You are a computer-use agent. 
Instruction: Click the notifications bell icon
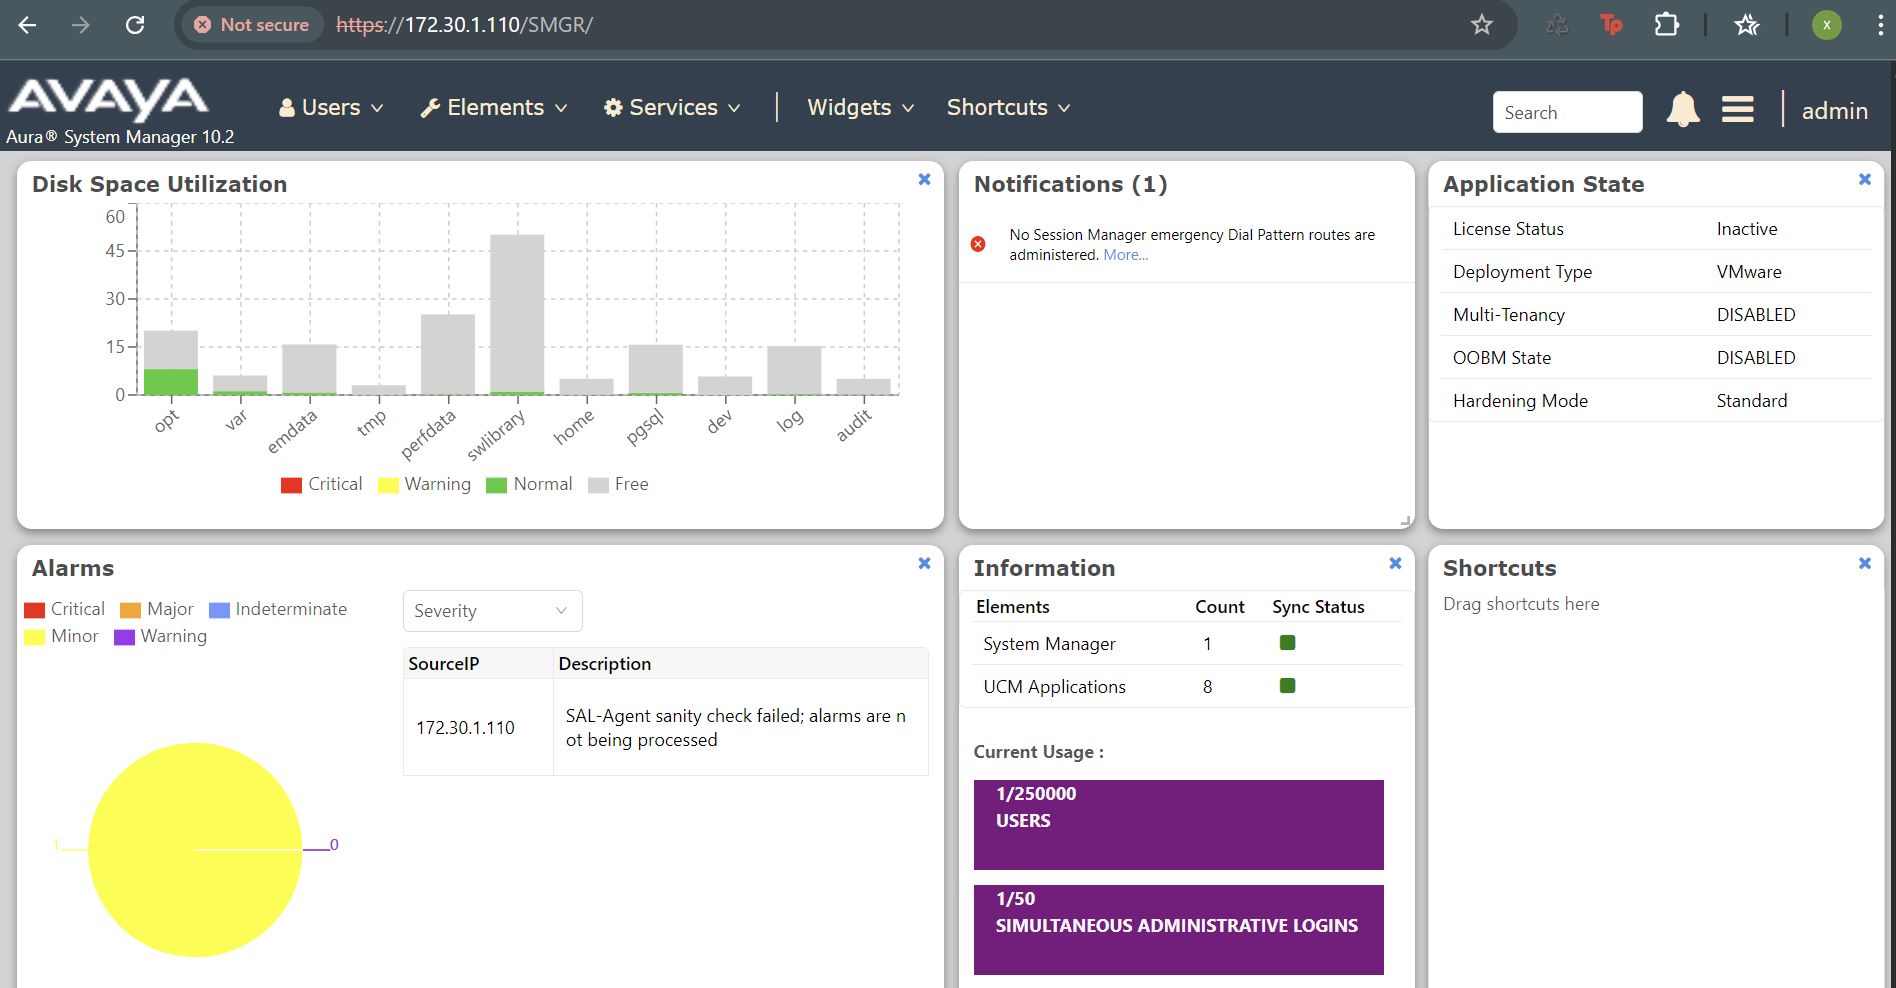1683,109
